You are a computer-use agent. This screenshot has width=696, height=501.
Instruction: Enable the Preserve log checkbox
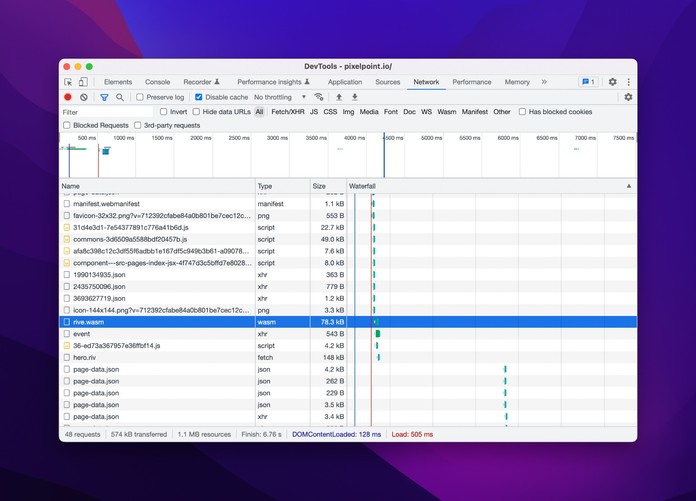tap(141, 97)
